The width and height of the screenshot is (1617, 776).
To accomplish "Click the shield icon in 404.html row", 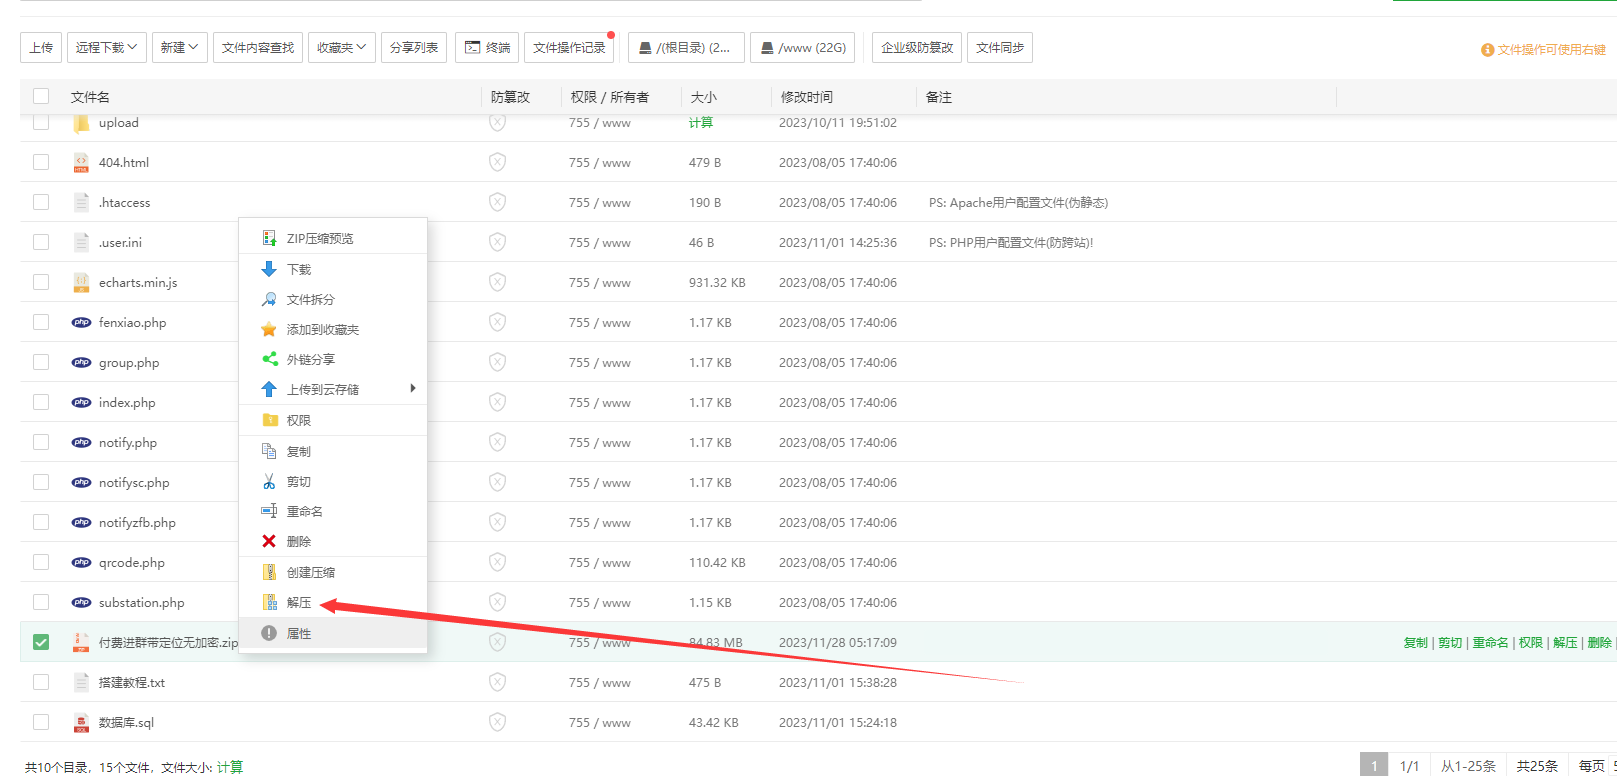I will click(497, 162).
